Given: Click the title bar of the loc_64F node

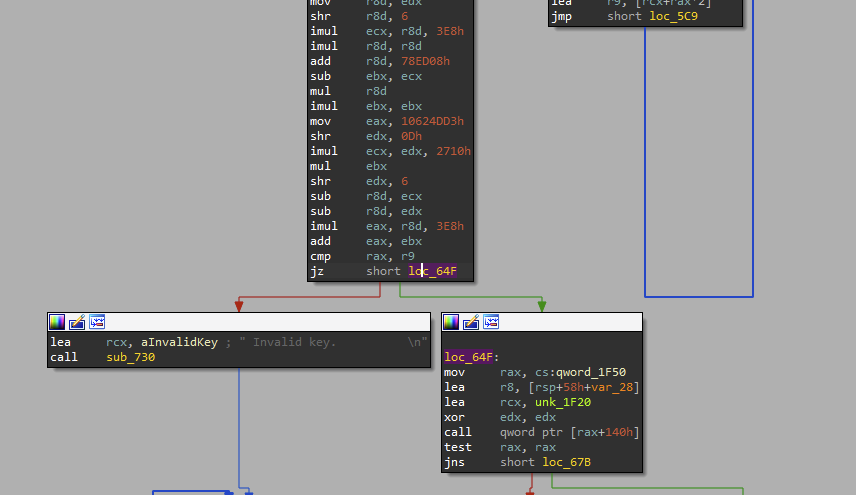Looking at the screenshot, I should tap(542, 322).
